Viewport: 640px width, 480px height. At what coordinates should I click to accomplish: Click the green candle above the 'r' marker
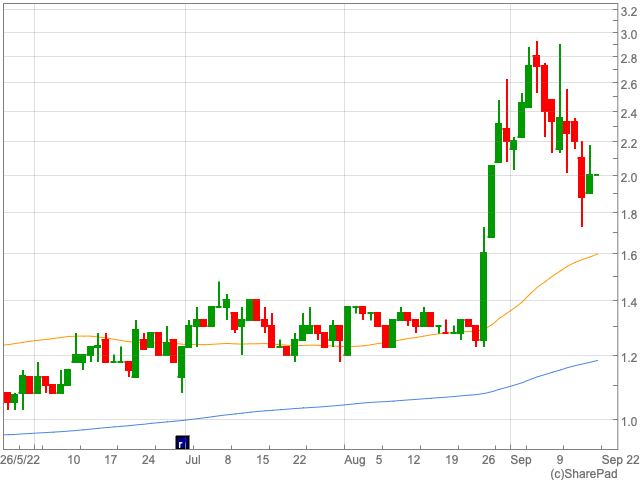(182, 362)
